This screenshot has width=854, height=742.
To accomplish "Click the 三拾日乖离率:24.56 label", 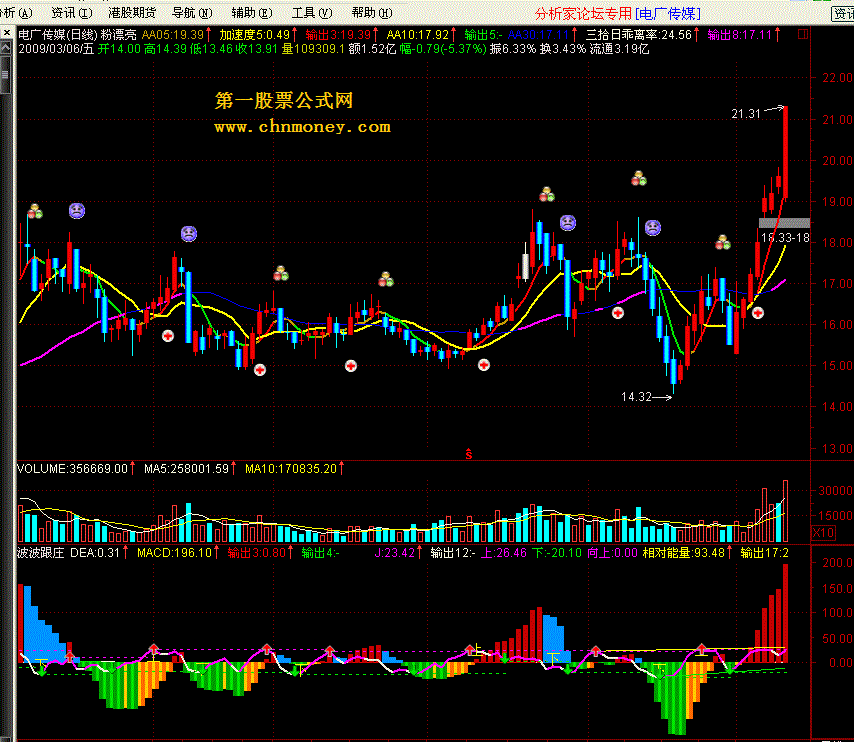I will 639,35.
